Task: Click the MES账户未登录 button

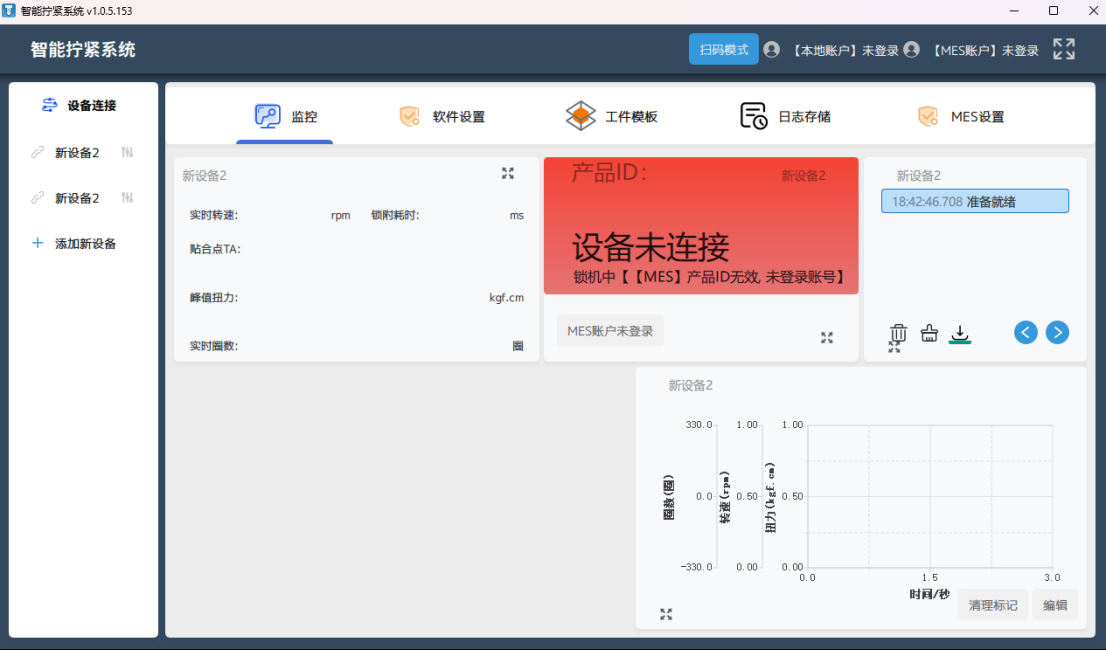Action: pos(610,331)
